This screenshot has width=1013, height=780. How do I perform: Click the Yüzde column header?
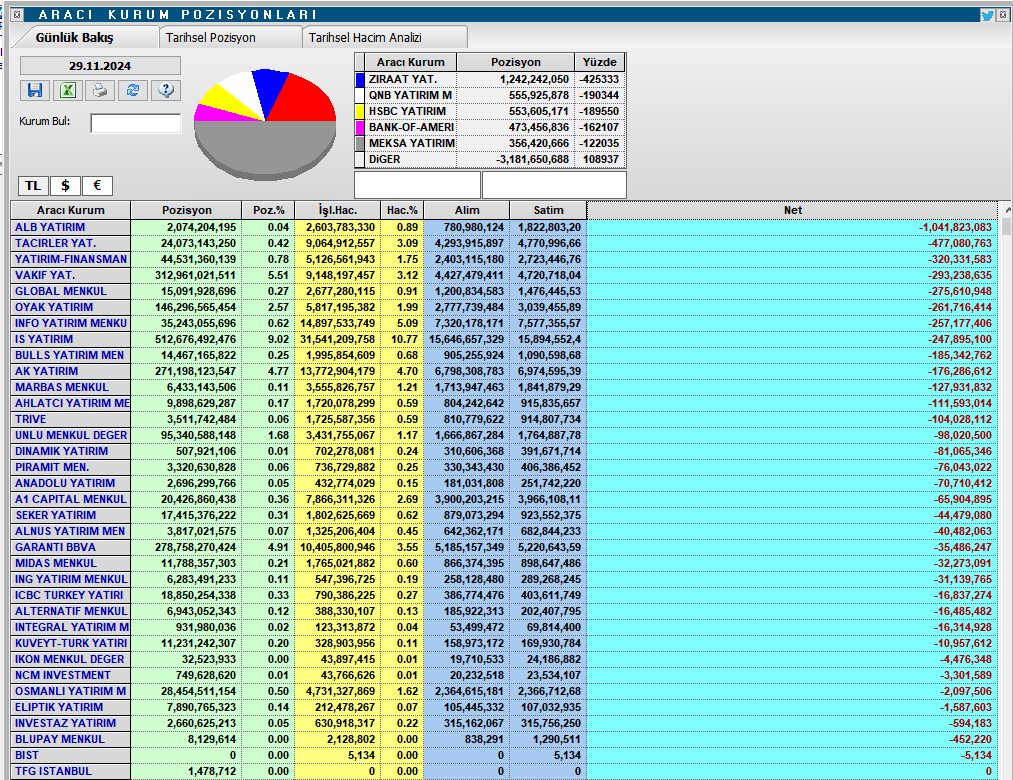click(600, 62)
